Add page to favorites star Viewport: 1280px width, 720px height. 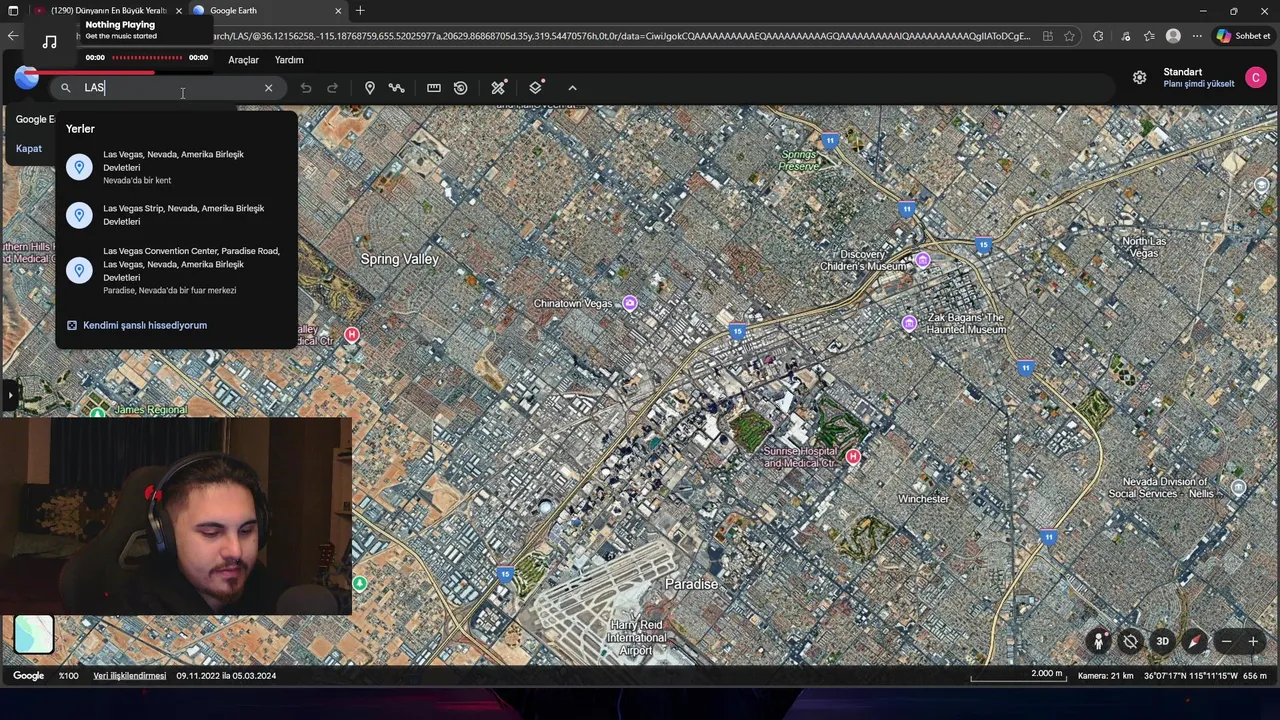(1069, 36)
